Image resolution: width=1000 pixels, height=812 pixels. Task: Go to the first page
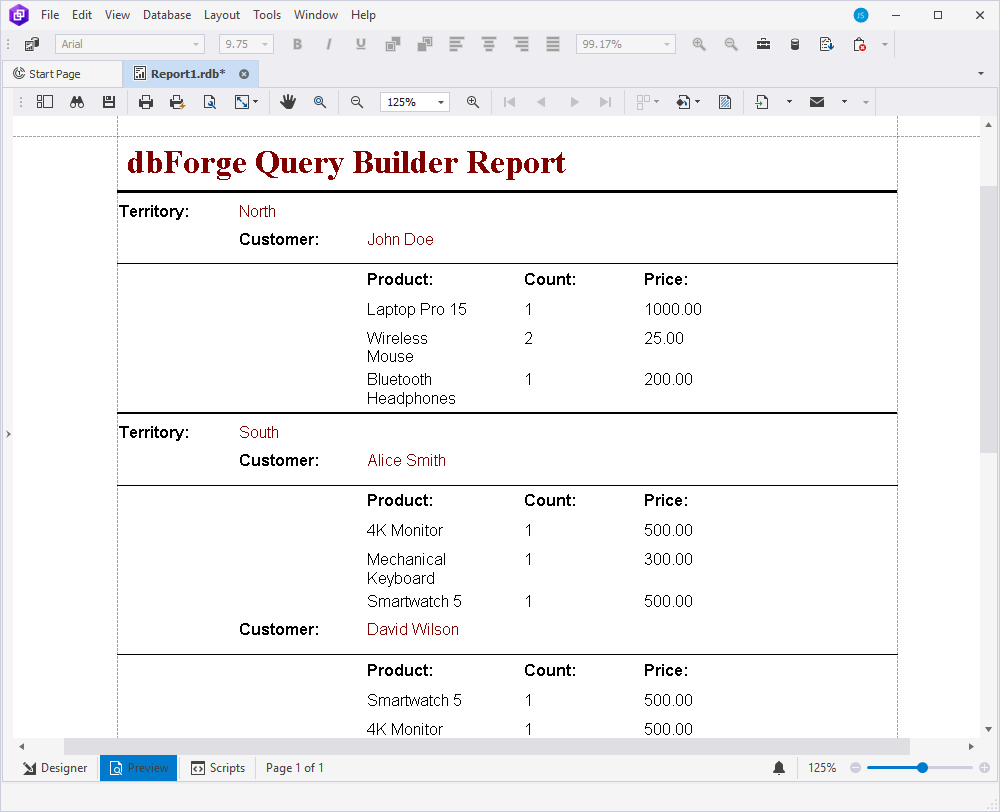[x=509, y=102]
